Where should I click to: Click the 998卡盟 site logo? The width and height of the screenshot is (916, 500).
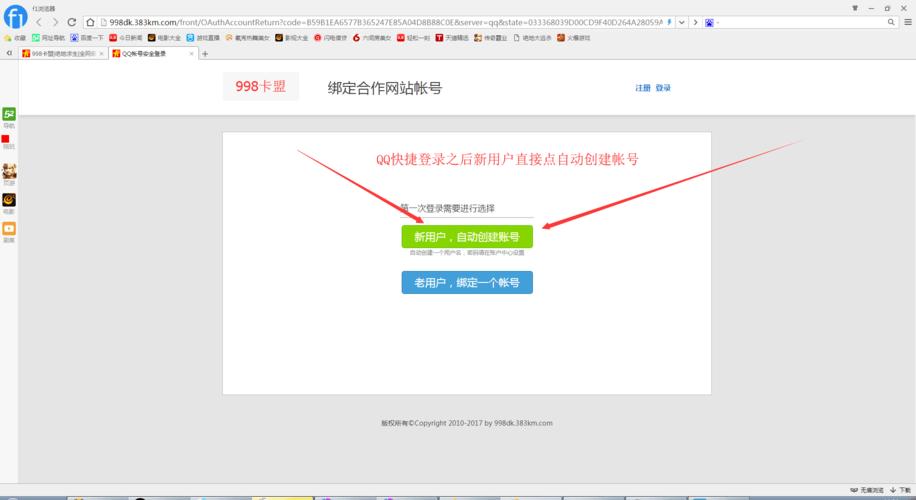click(x=261, y=86)
